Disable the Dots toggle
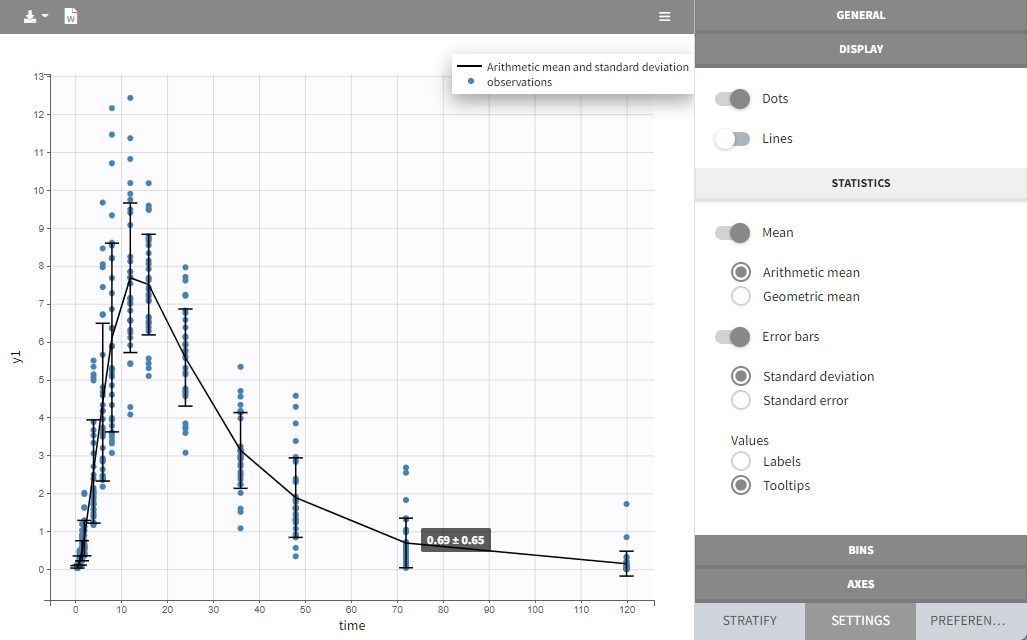The image size is (1027, 640). (x=732, y=99)
